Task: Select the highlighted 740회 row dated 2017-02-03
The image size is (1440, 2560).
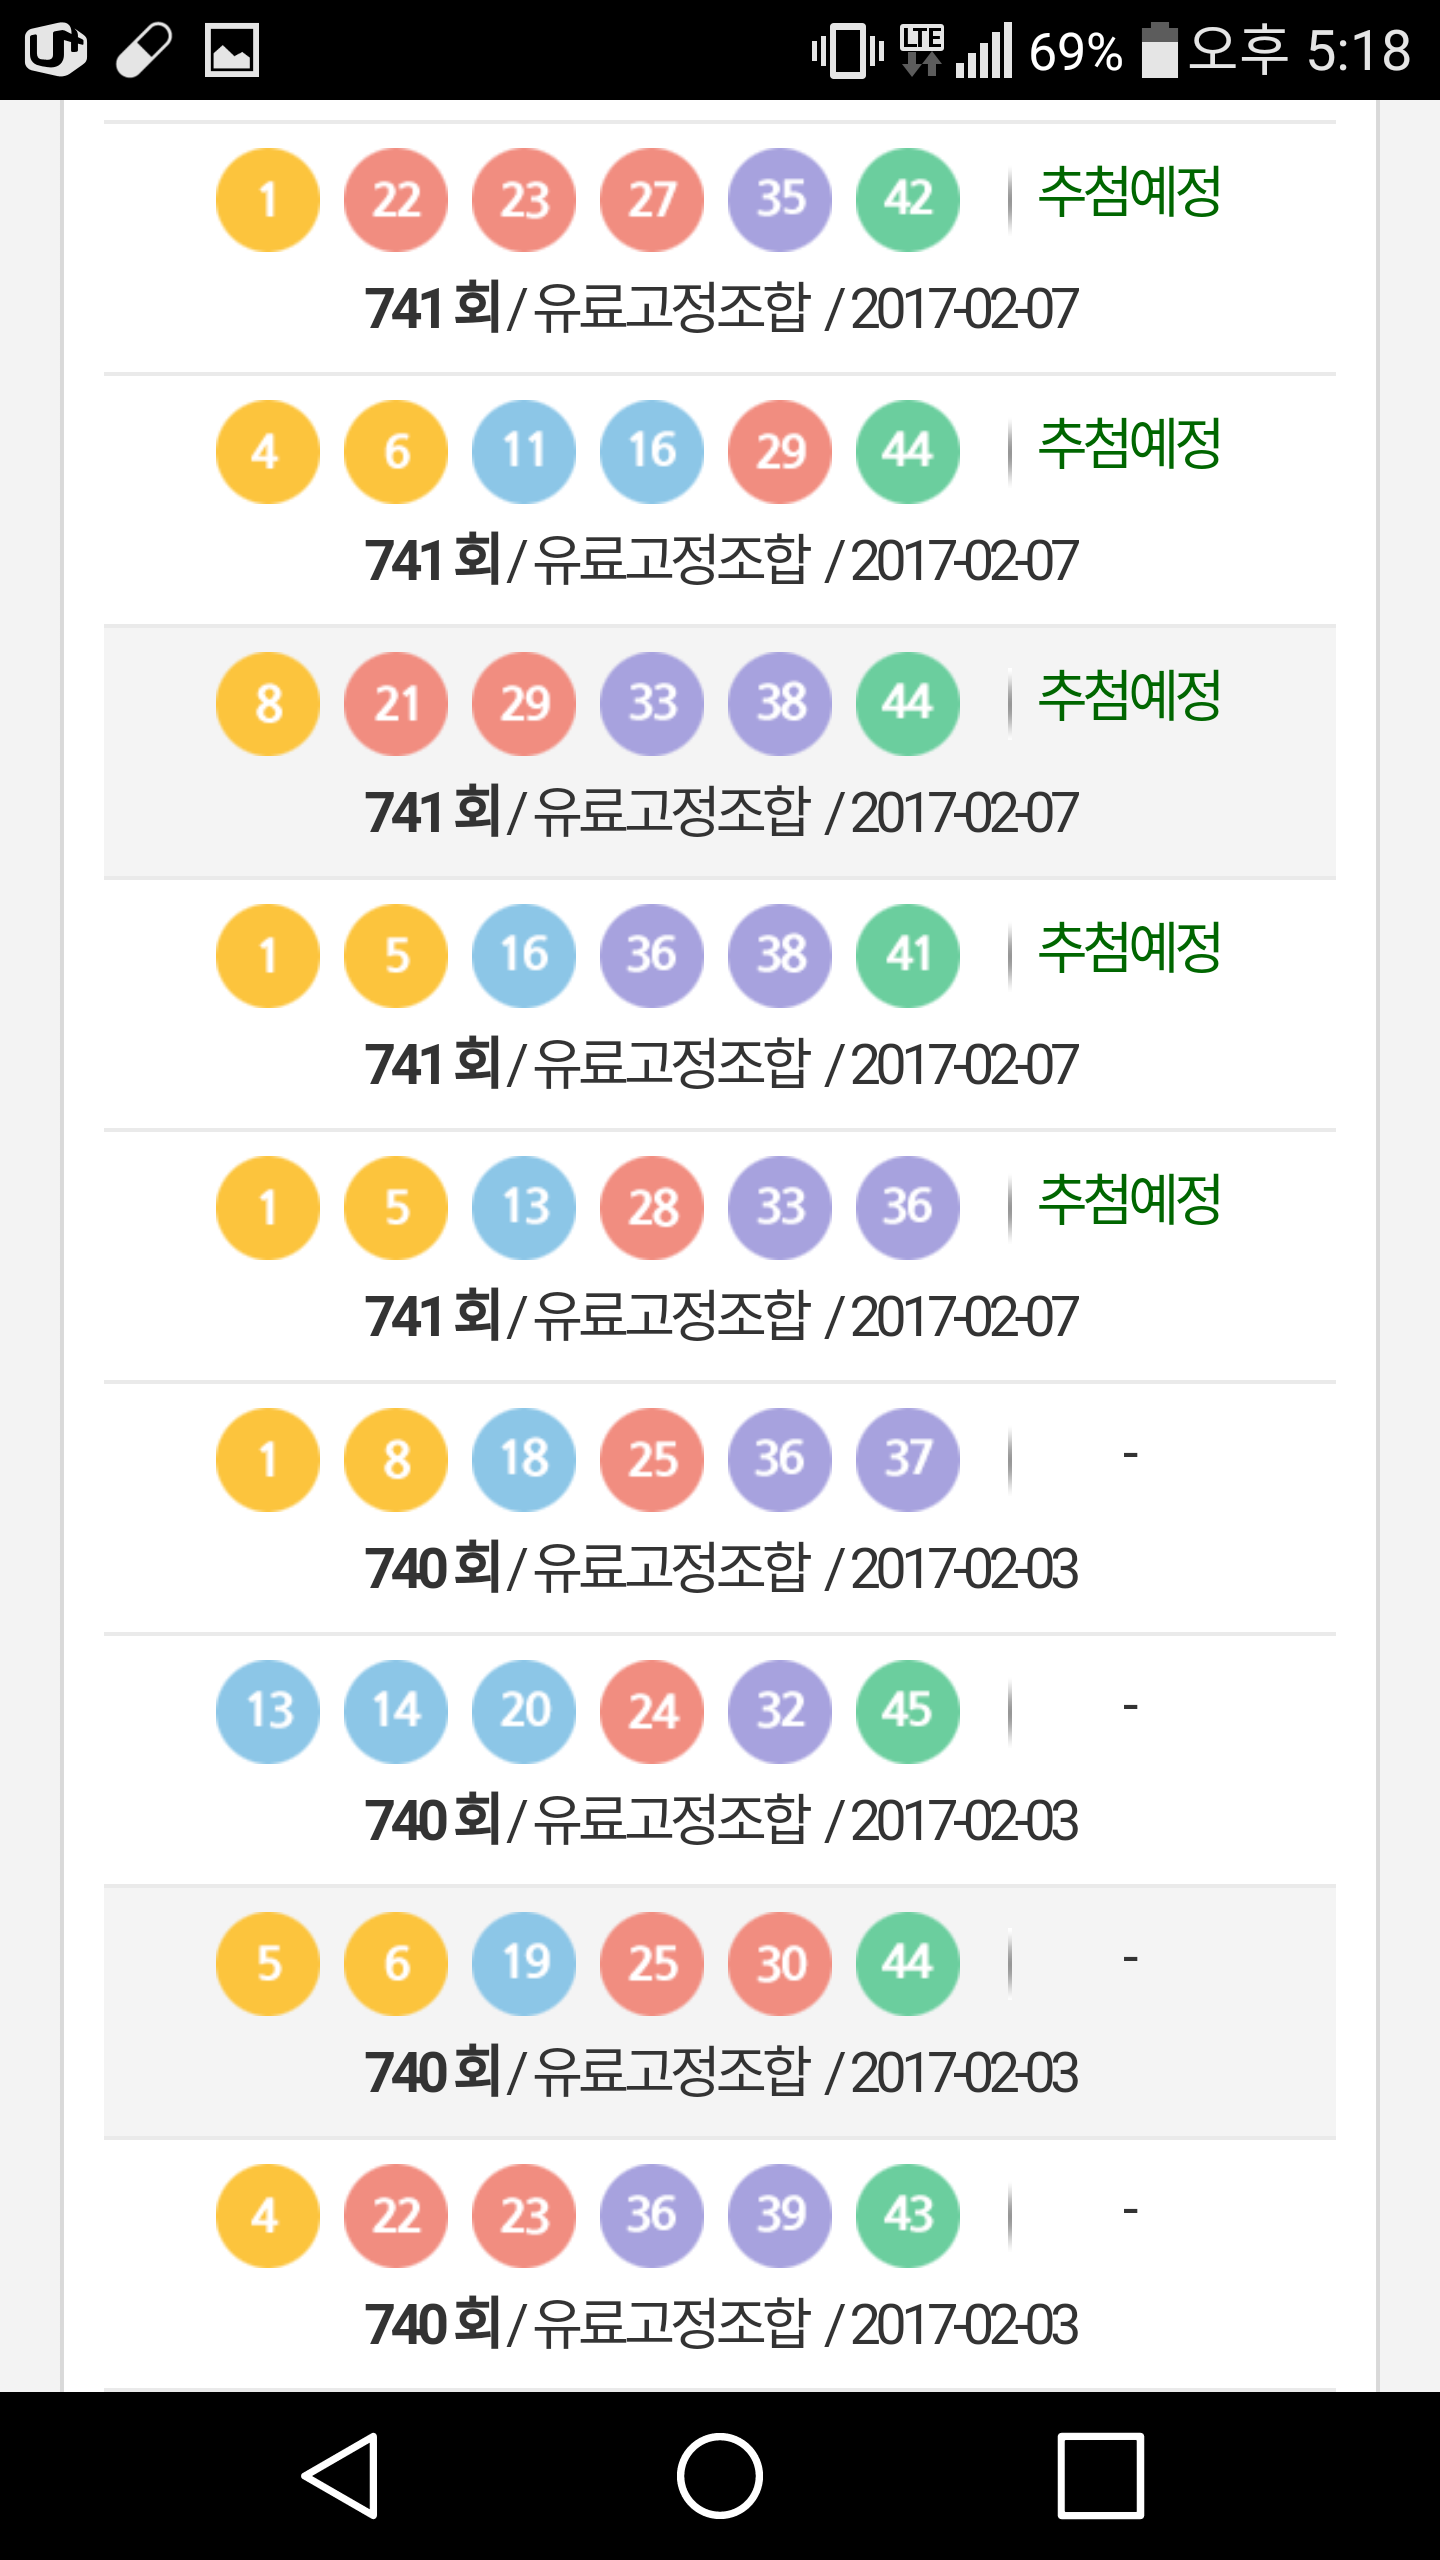Action: tap(720, 2072)
